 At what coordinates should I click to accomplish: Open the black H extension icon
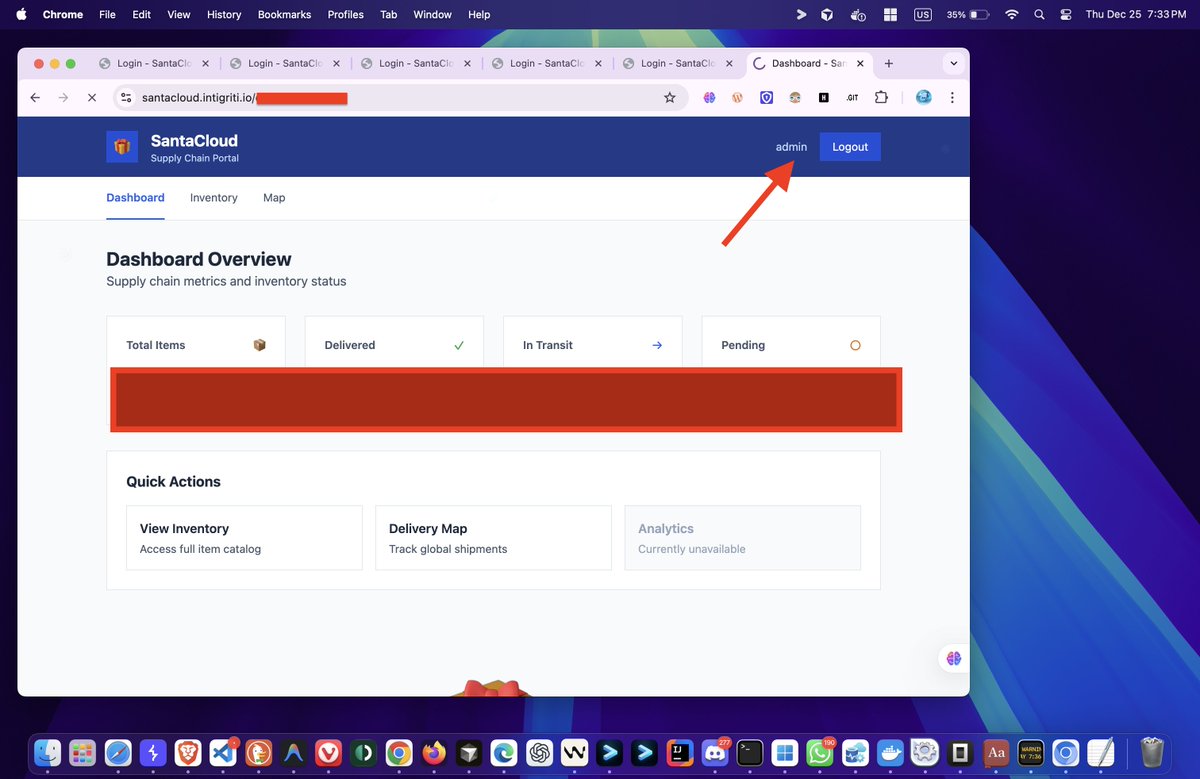tap(824, 98)
